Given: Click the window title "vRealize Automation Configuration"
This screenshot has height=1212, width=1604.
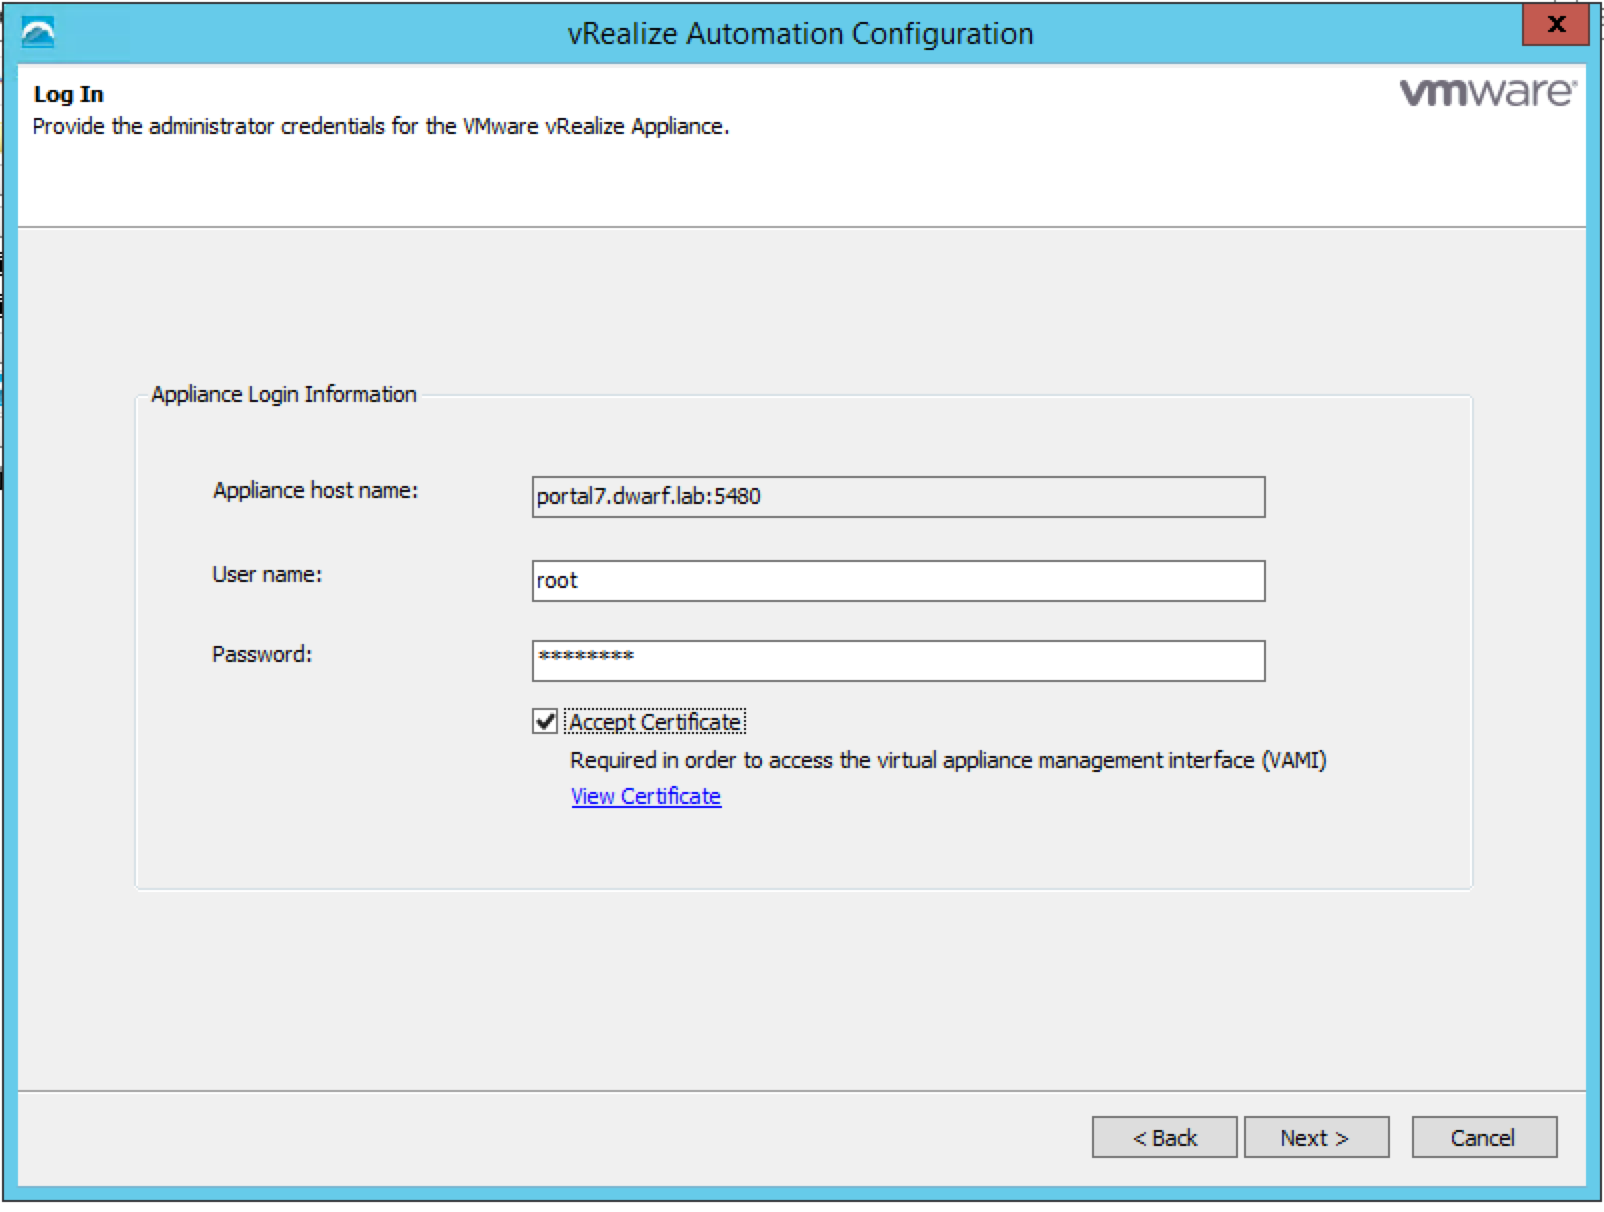Looking at the screenshot, I should pyautogui.click(x=801, y=34).
